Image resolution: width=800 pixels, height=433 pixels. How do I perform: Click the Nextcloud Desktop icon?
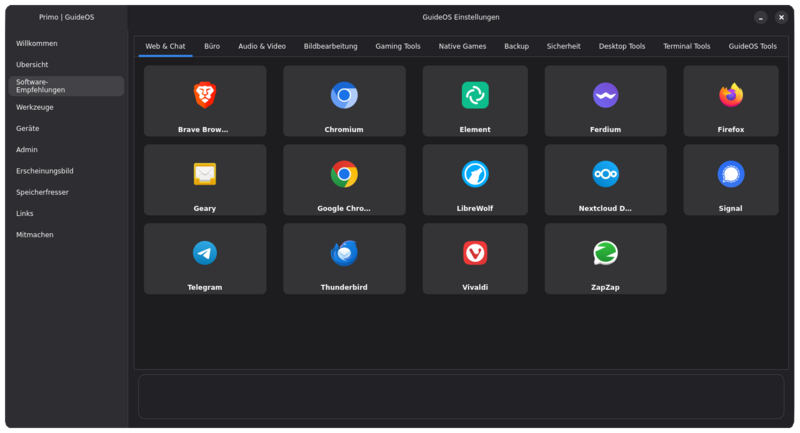coord(605,174)
